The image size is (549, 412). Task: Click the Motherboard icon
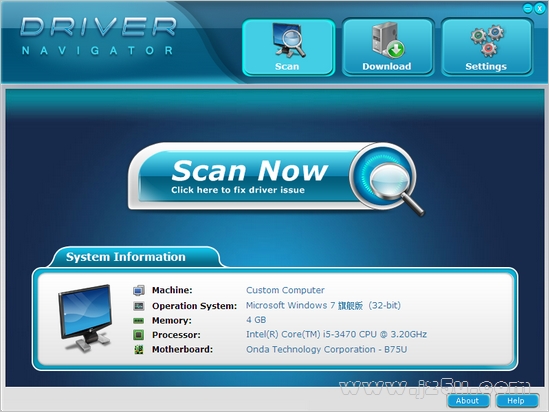[139, 349]
